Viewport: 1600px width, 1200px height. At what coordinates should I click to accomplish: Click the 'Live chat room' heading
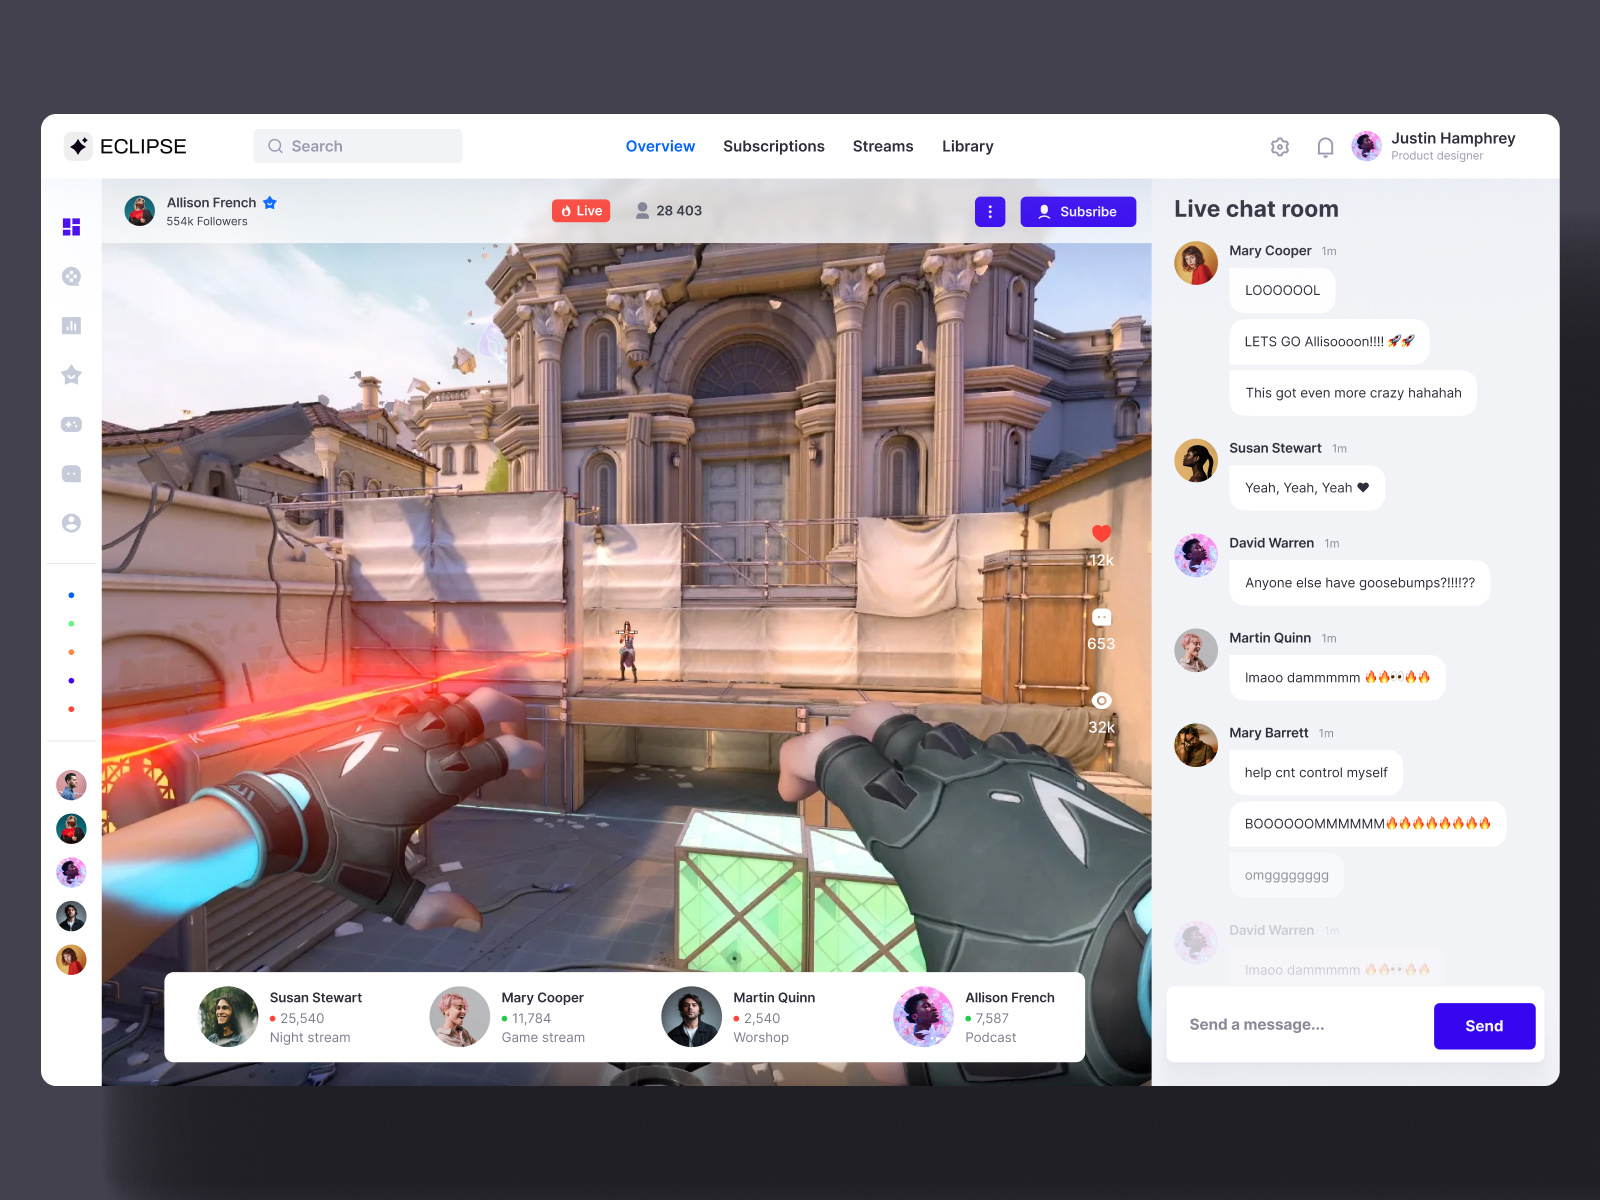1256,209
